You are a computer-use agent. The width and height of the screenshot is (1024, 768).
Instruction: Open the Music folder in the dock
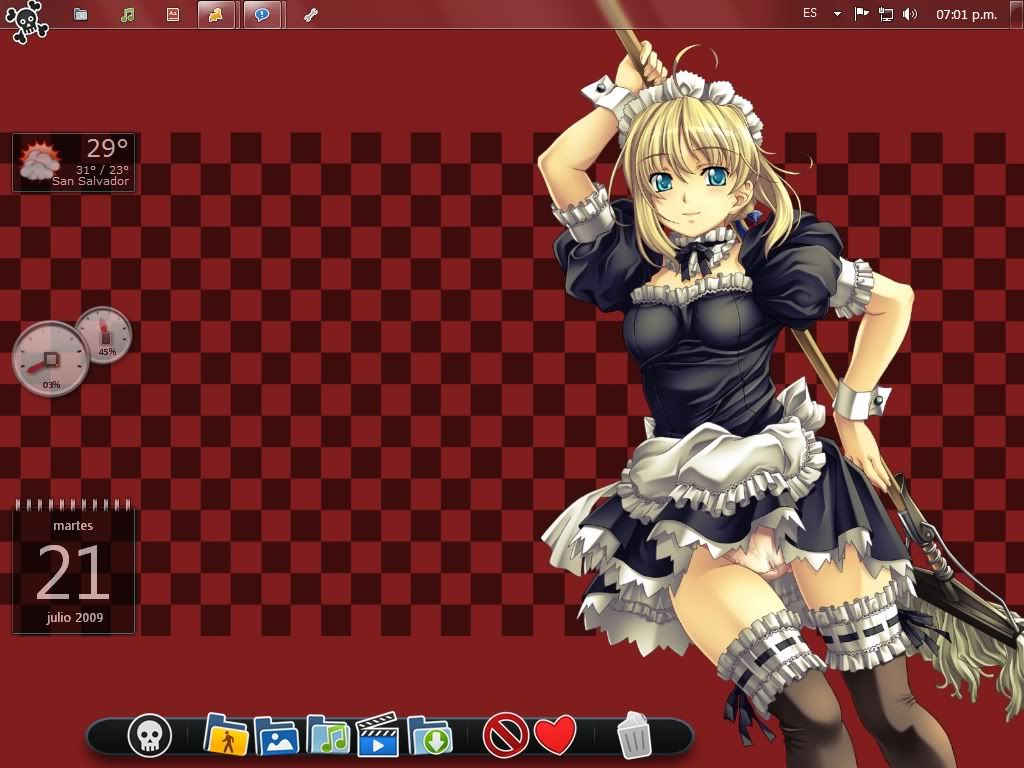(328, 735)
